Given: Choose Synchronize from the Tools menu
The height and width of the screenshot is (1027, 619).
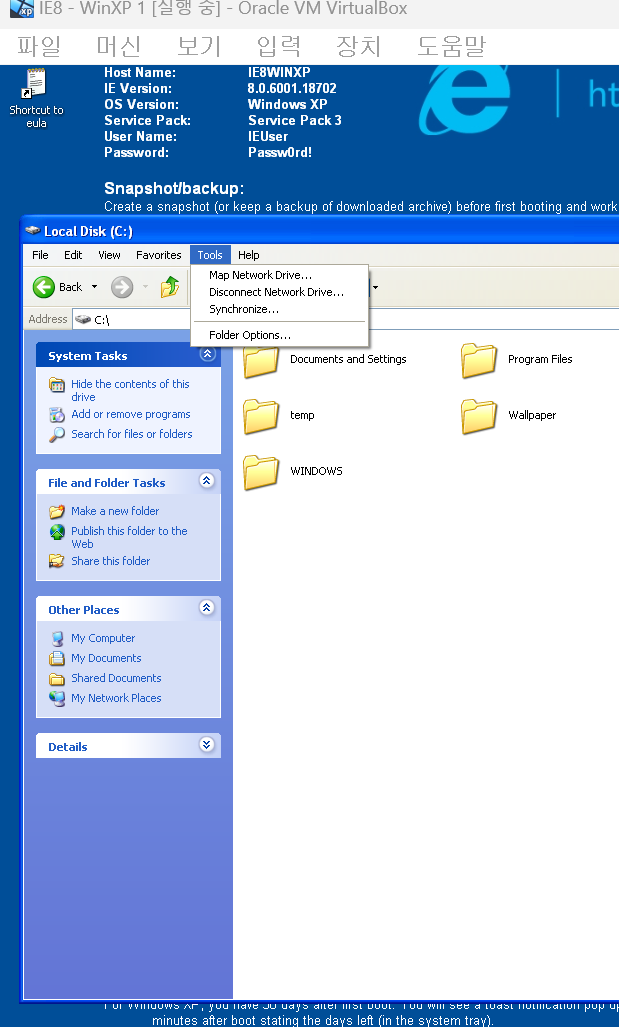Looking at the screenshot, I should (280, 309).
